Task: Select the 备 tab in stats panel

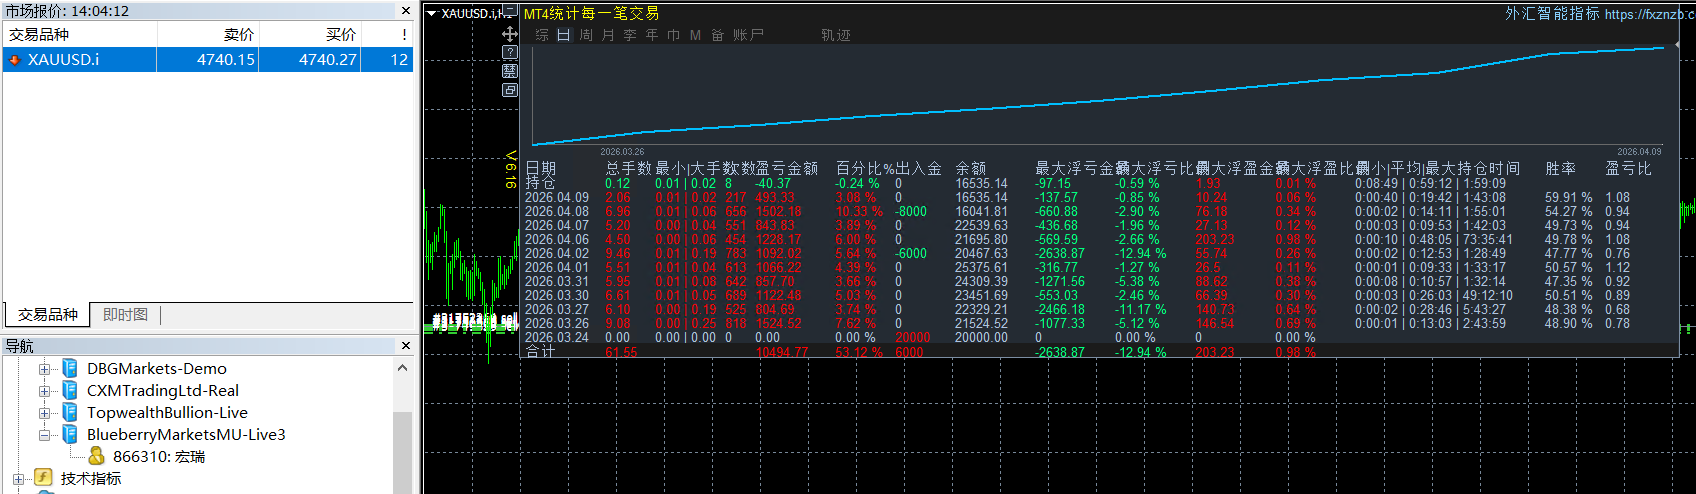Action: [717, 35]
